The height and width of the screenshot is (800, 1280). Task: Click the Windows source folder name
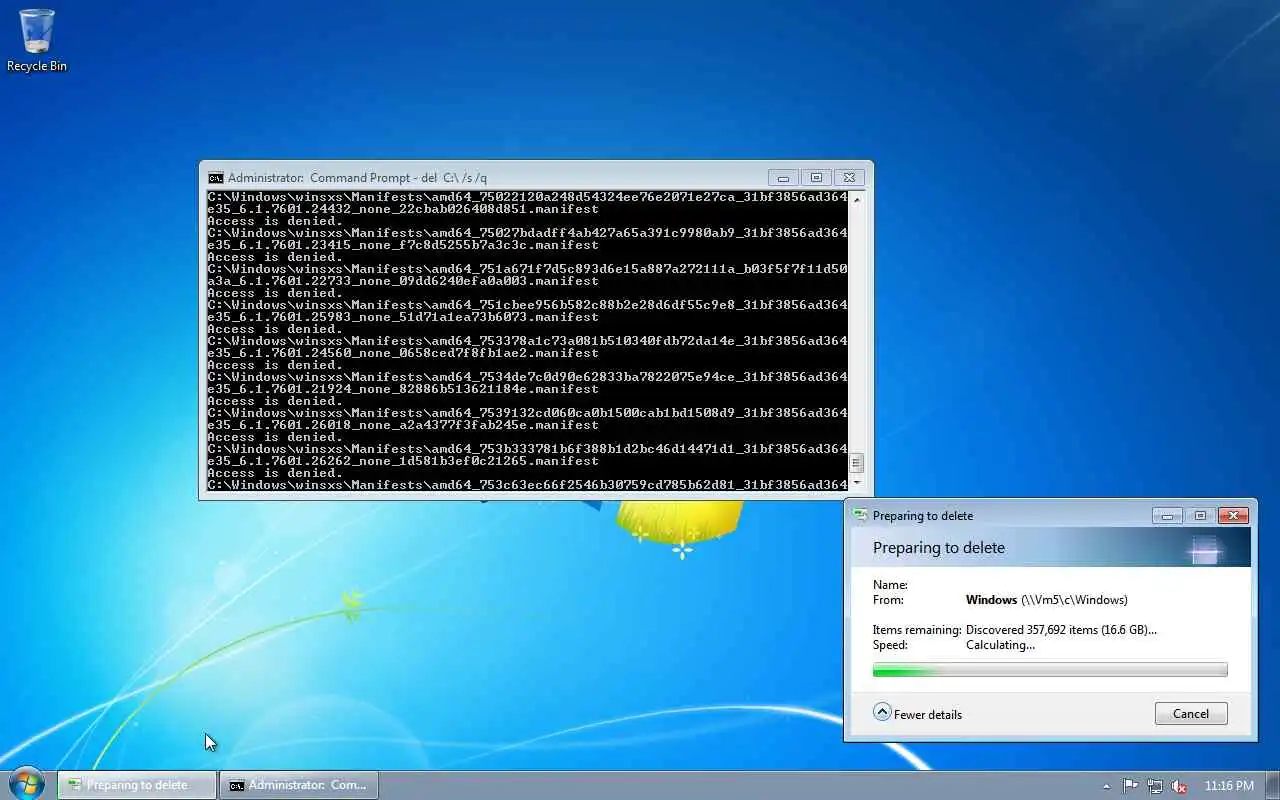[x=991, y=600]
